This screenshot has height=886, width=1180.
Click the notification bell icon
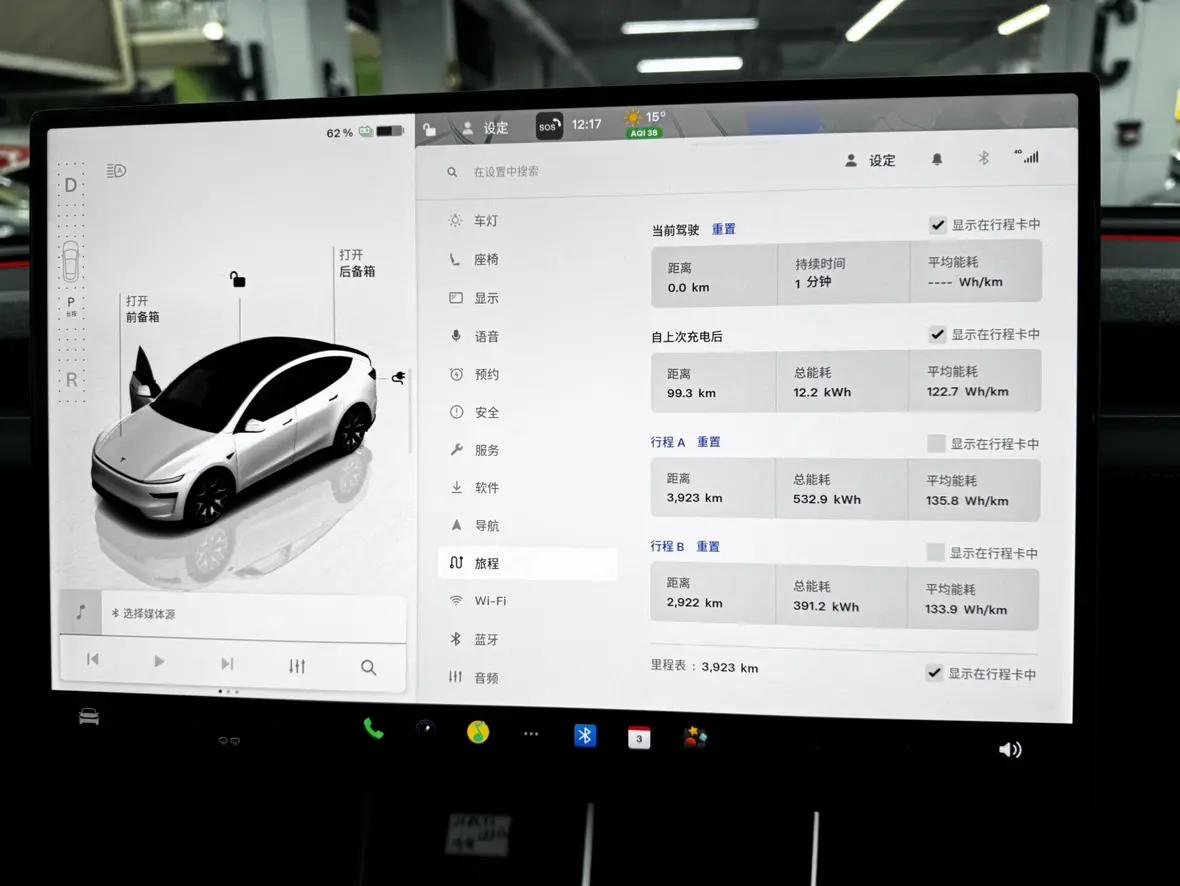pyautogui.click(x=937, y=160)
